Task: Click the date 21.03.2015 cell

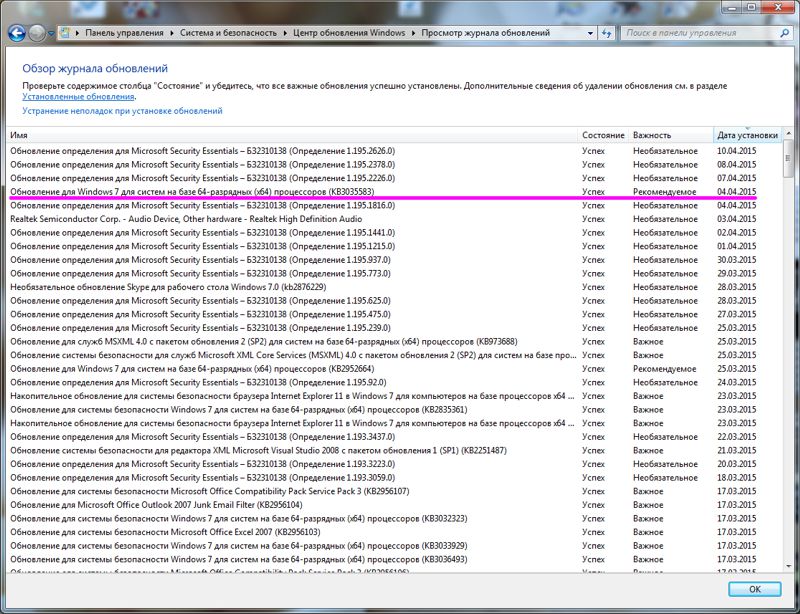Action: tap(737, 451)
